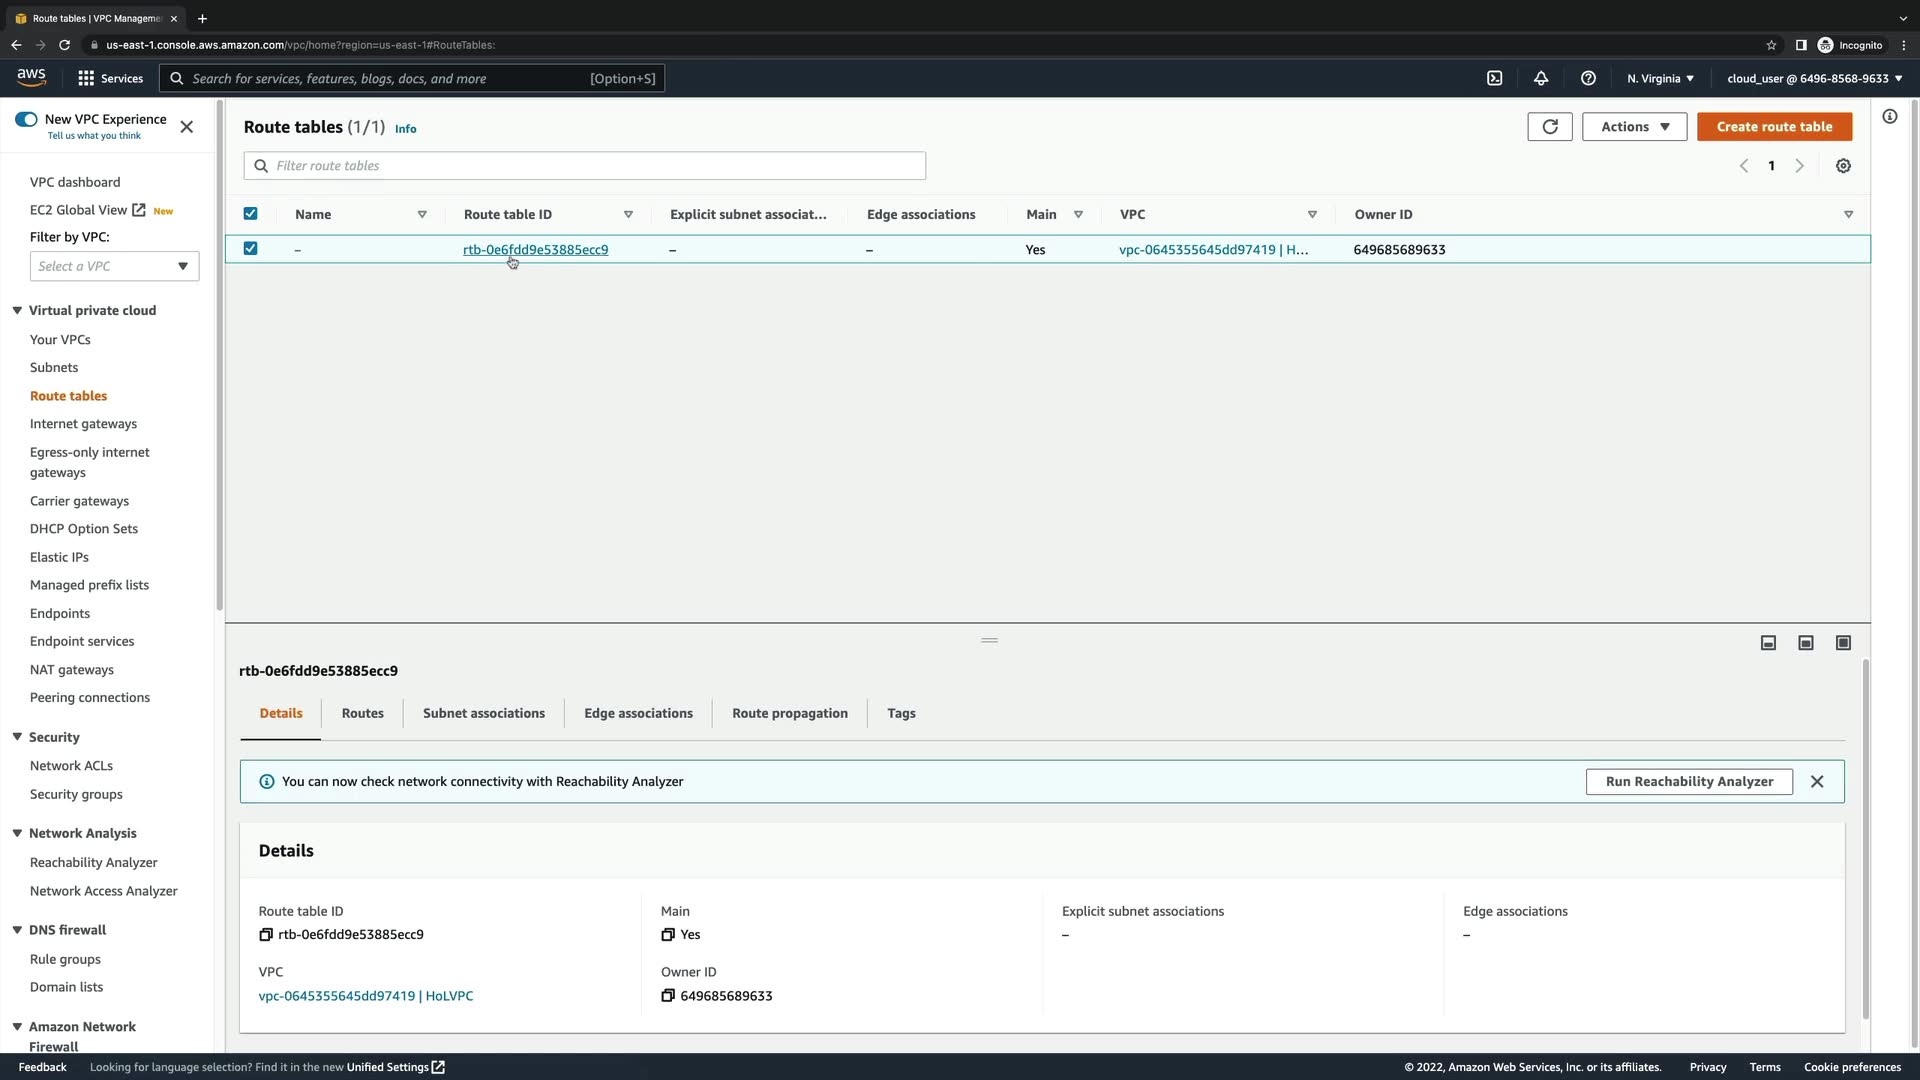Open the Actions dropdown
Screen dimensions: 1920x1080
[x=1634, y=127]
